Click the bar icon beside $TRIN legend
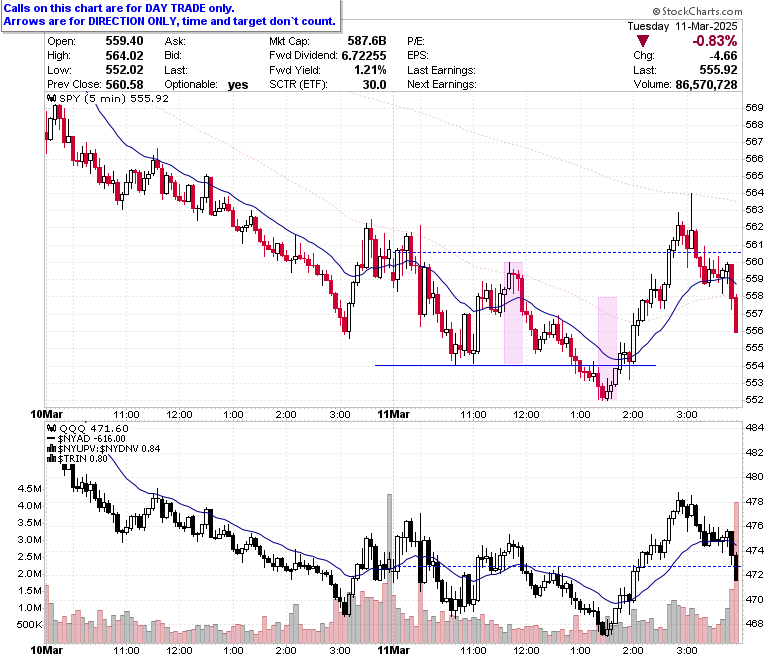 [x=52, y=459]
